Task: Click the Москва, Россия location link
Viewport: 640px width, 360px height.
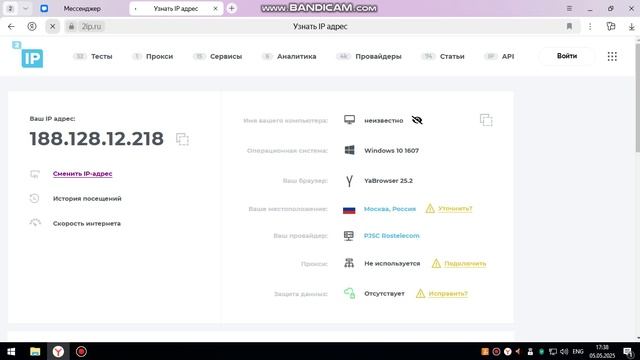Action: (390, 209)
